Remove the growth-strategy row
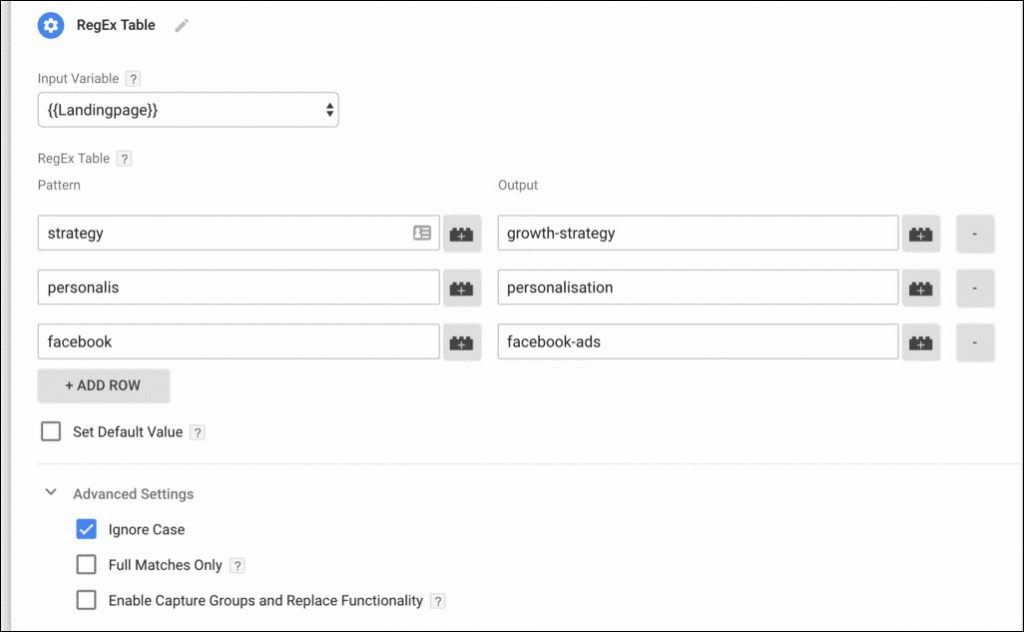This screenshot has width=1024, height=632. pos(975,234)
